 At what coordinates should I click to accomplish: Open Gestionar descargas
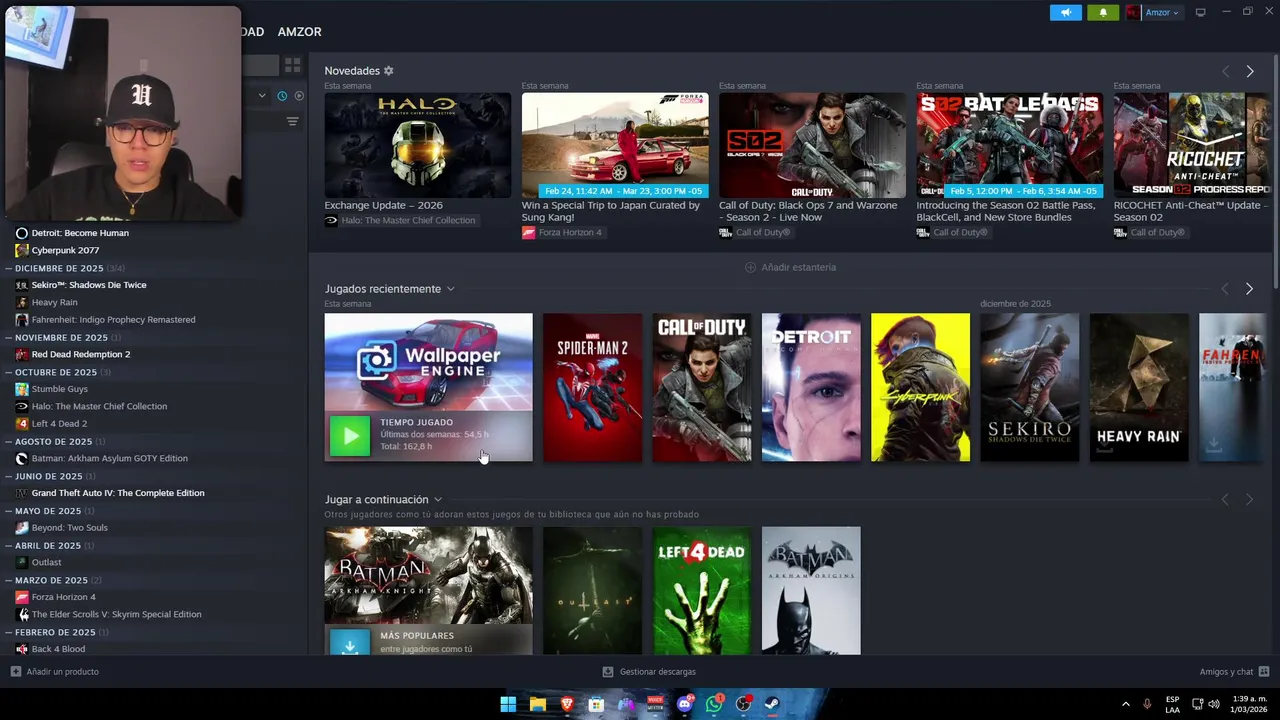point(649,672)
